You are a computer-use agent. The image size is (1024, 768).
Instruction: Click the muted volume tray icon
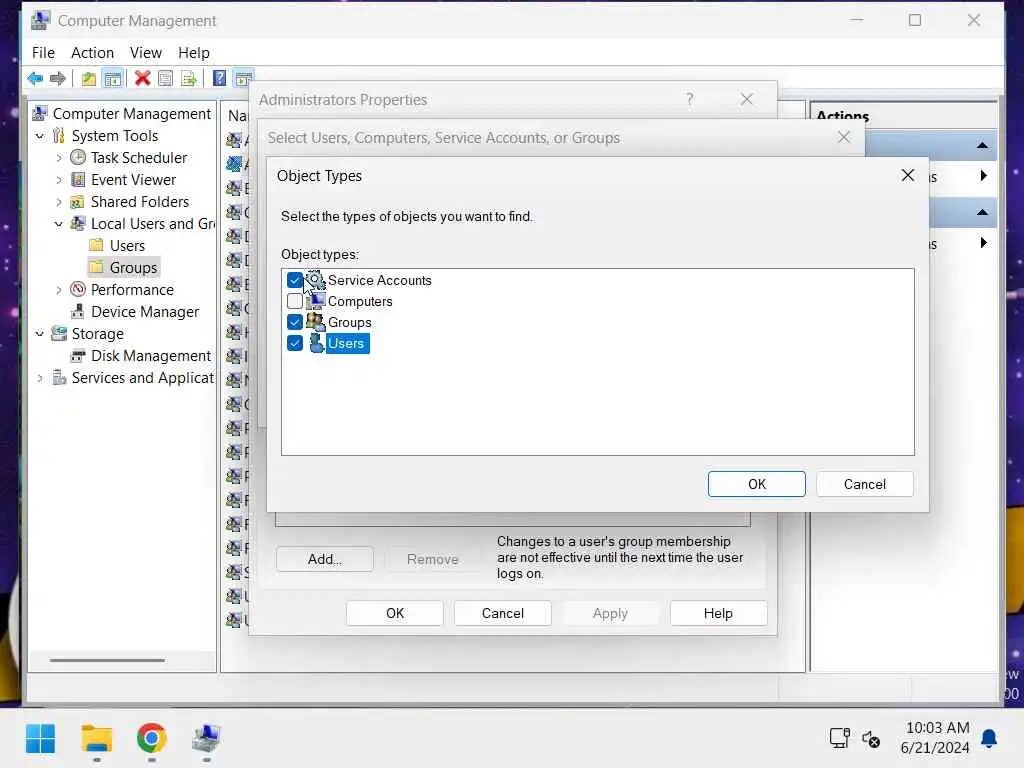point(871,739)
